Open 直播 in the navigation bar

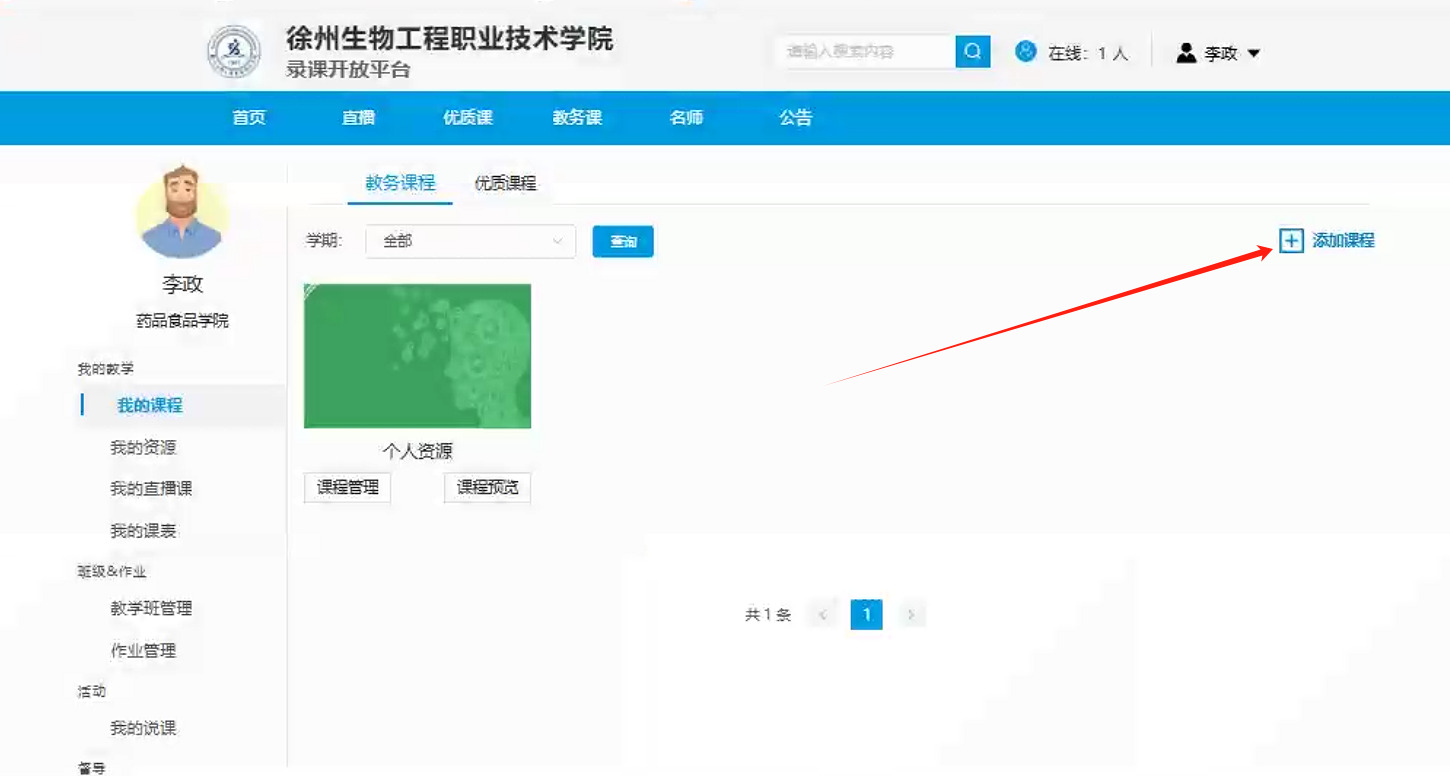point(358,118)
